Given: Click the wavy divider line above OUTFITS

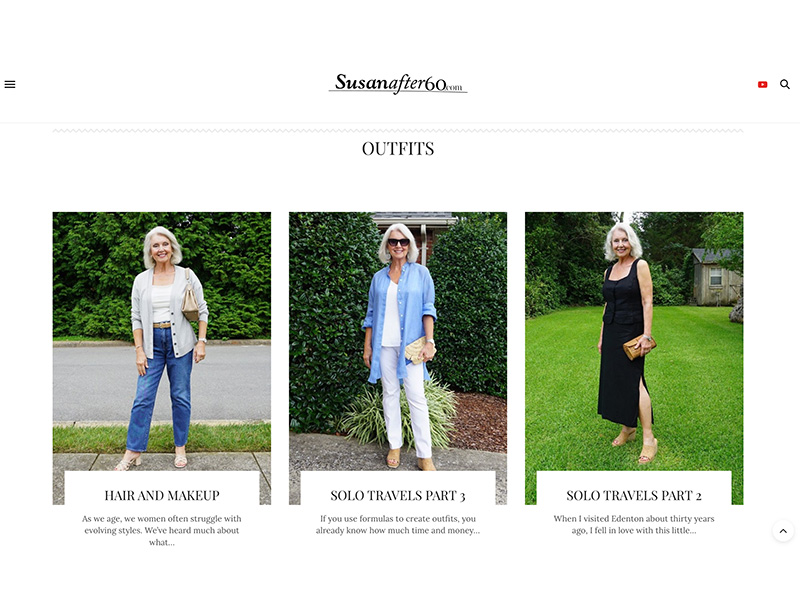Looking at the screenshot, I should coord(398,131).
